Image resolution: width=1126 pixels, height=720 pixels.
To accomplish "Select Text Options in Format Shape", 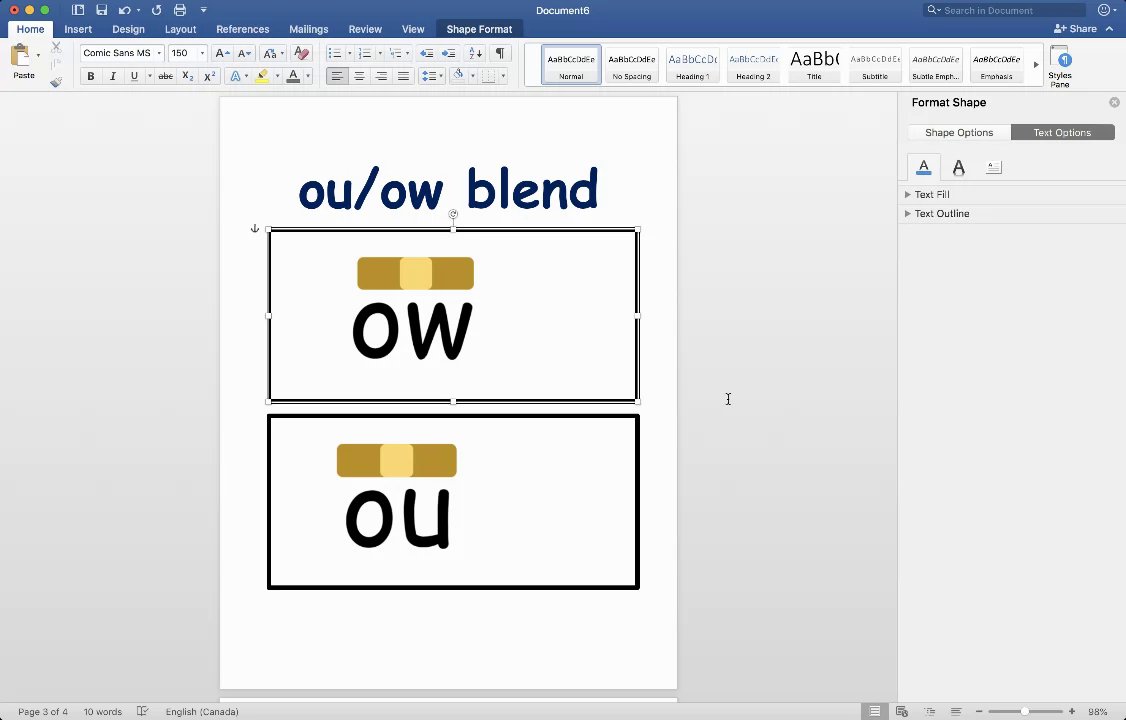I will (x=1062, y=133).
